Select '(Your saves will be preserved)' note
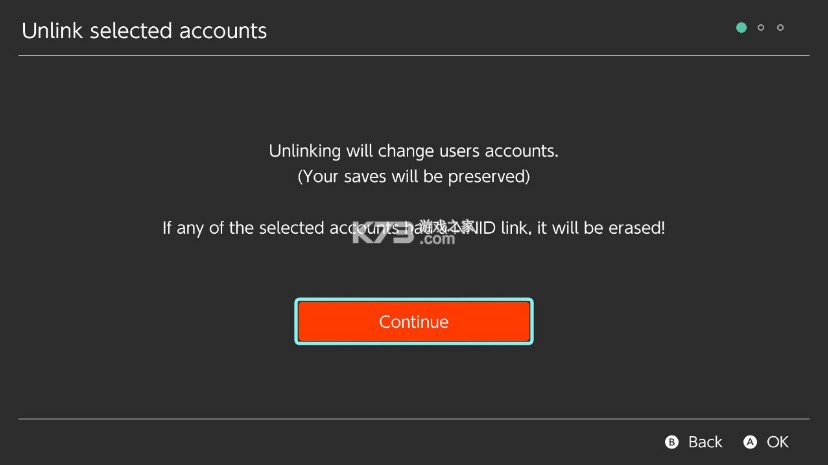The image size is (828, 465). pos(413,177)
